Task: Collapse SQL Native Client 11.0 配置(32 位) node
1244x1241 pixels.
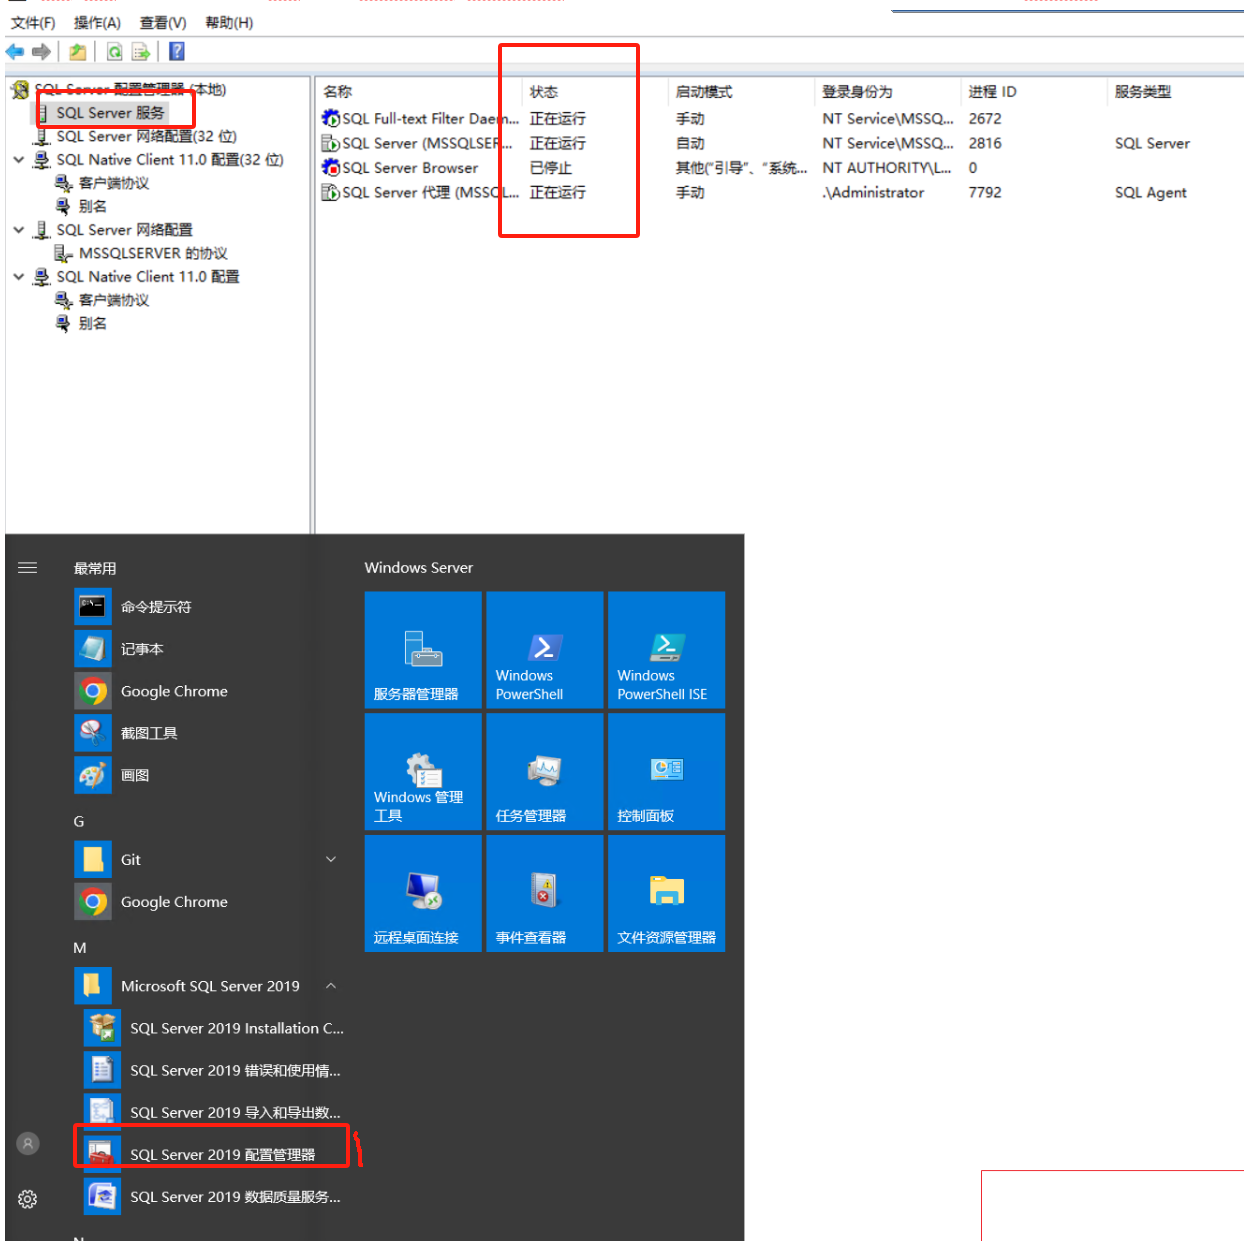Action: [18, 159]
